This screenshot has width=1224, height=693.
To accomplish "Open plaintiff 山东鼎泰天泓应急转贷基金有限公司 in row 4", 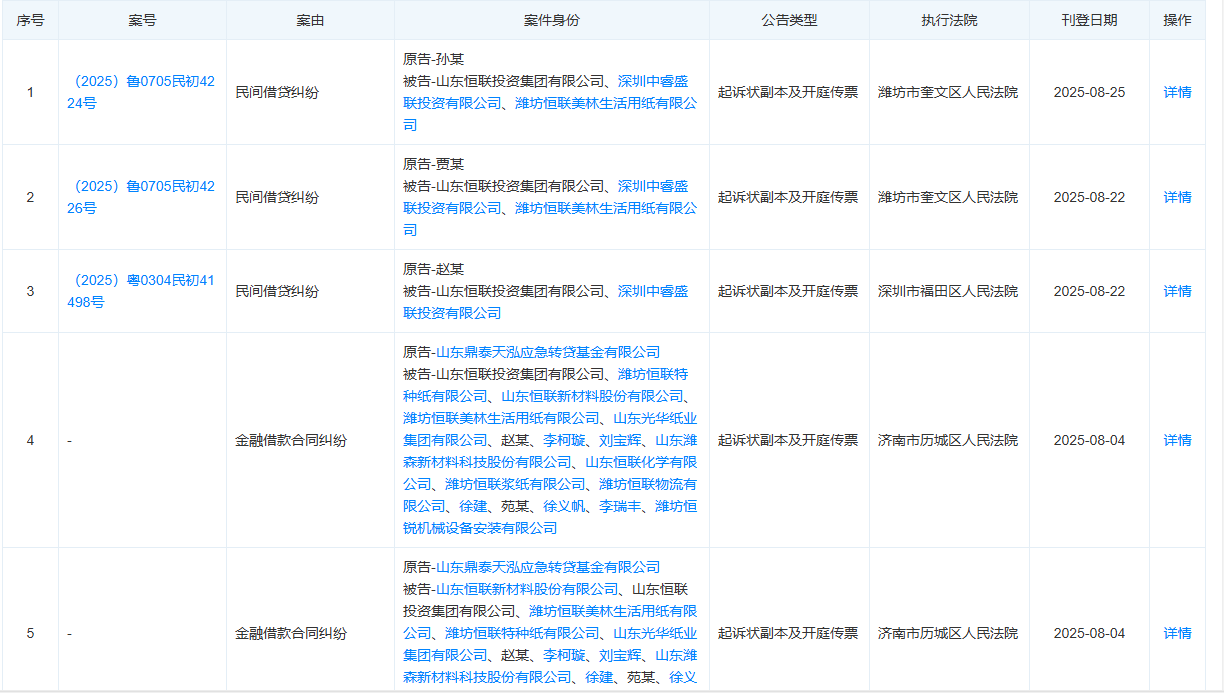I will point(548,352).
